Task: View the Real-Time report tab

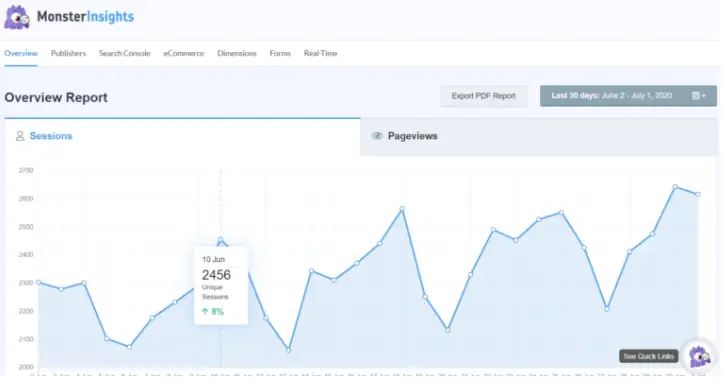Action: coord(320,53)
